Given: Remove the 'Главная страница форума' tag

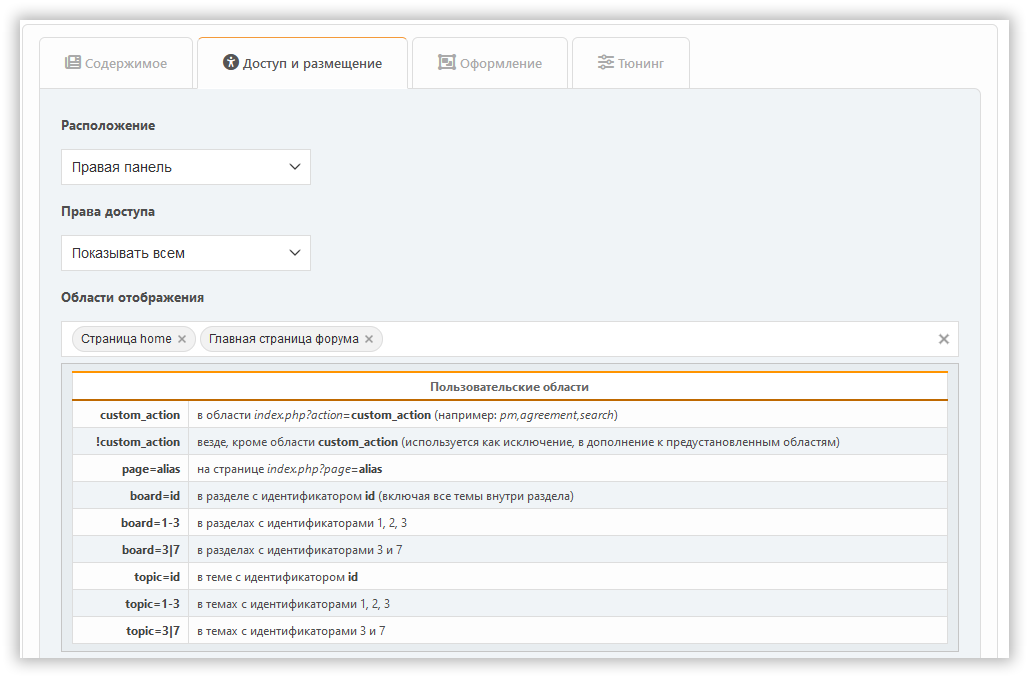Looking at the screenshot, I should 369,339.
